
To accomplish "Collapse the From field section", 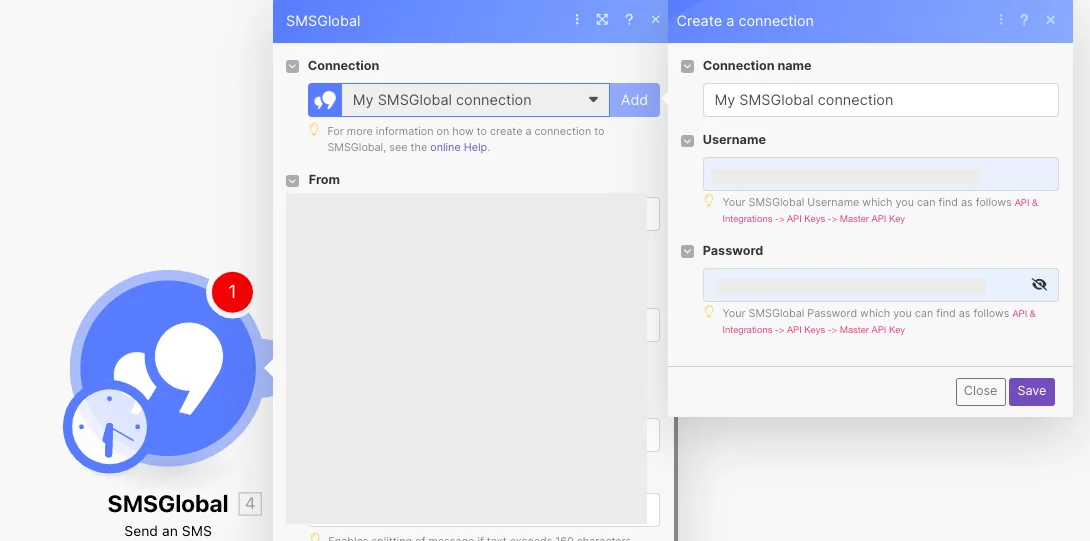I will coord(293,180).
